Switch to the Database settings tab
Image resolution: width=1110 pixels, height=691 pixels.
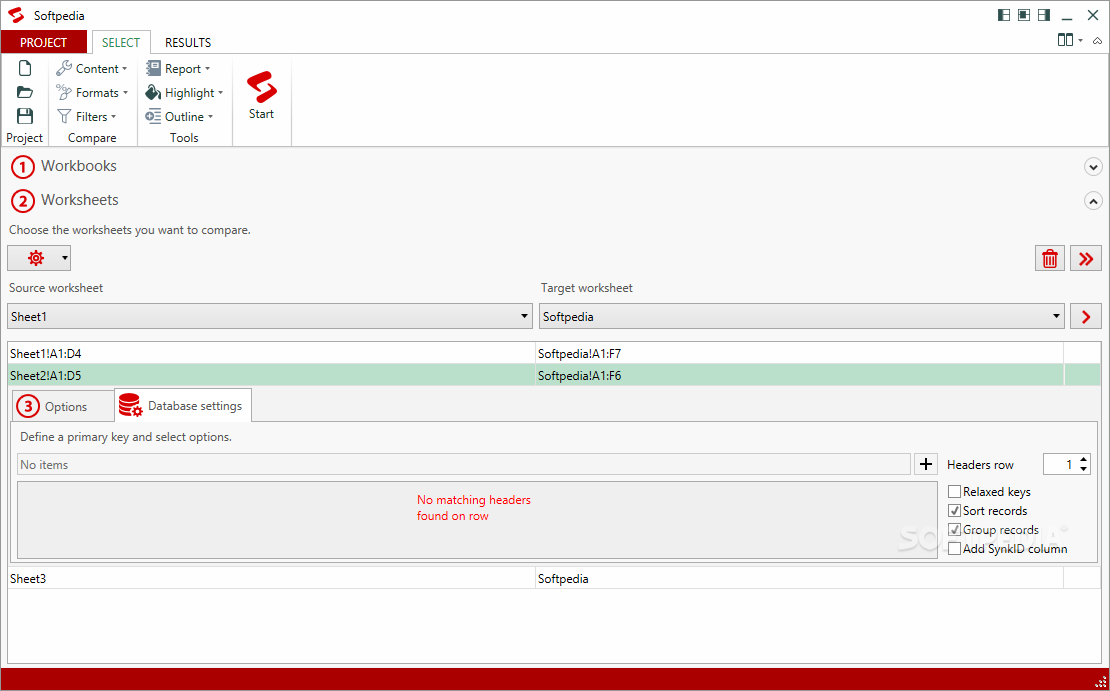[183, 406]
